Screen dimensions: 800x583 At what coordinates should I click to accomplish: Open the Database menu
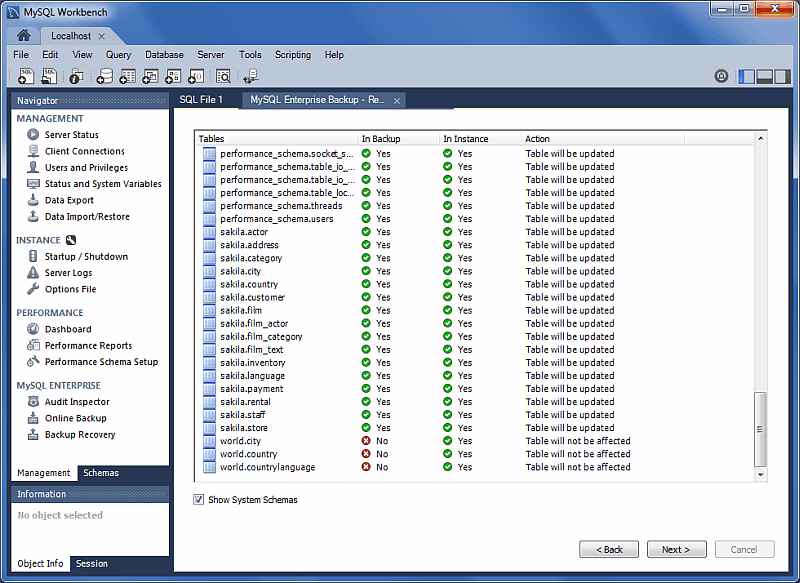164,55
